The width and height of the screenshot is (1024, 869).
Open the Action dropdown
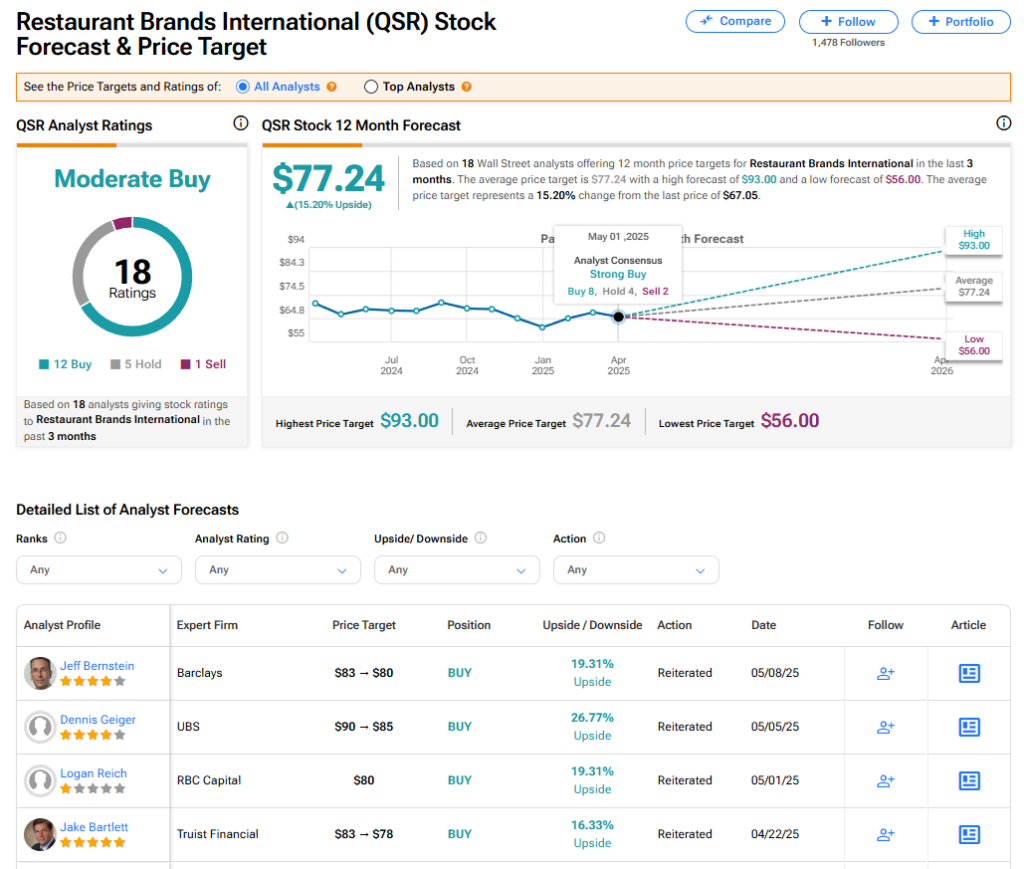tap(635, 569)
